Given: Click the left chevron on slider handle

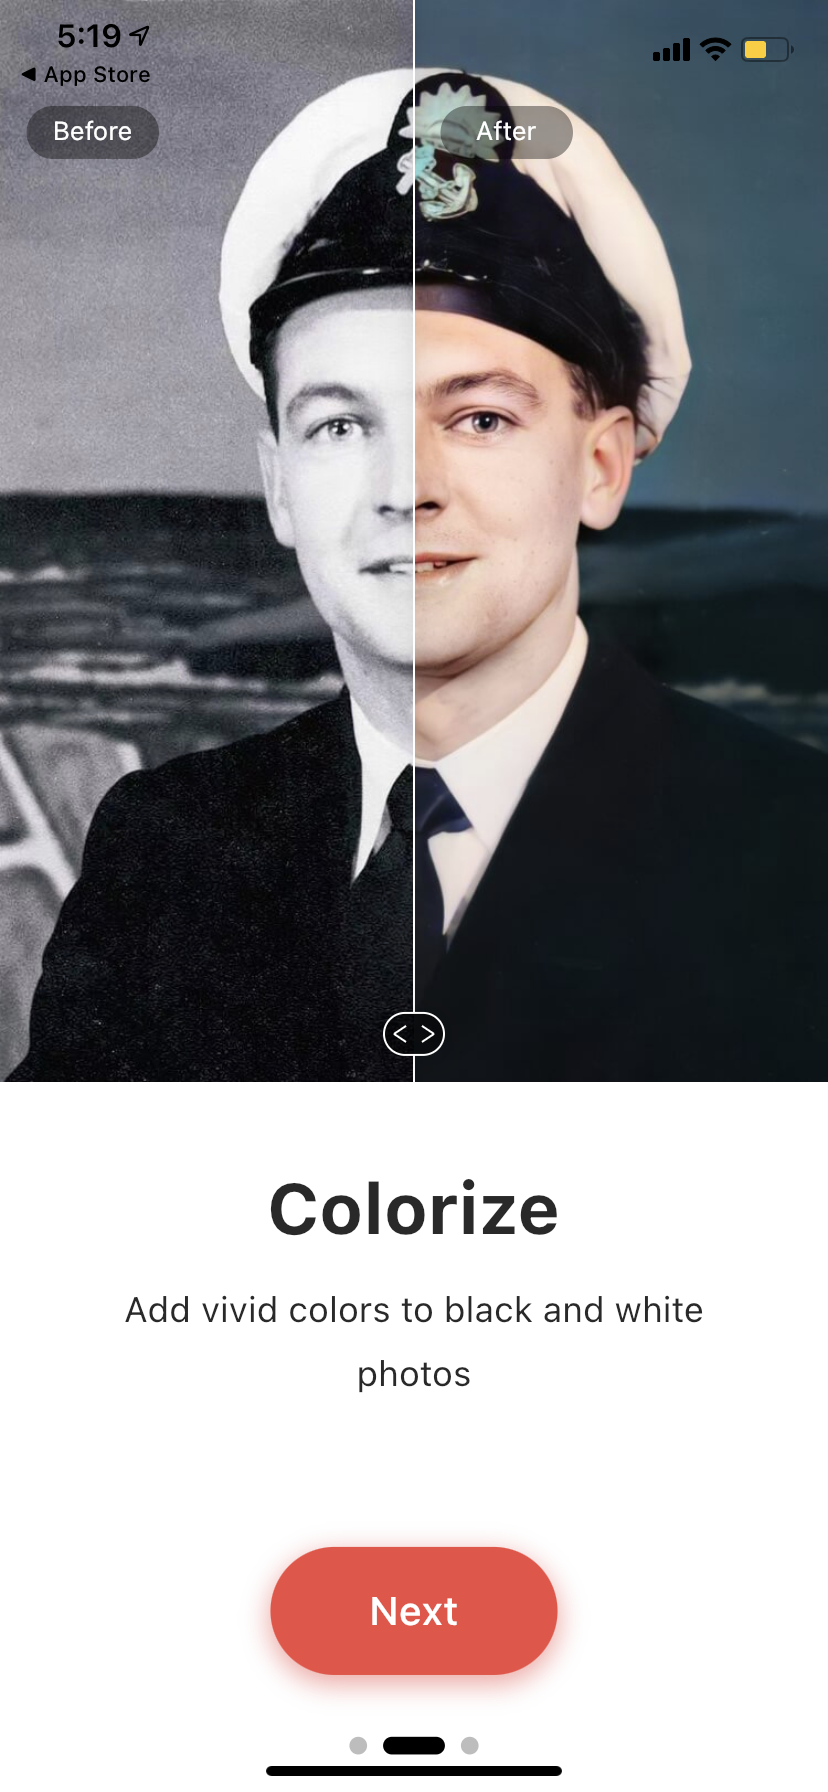Looking at the screenshot, I should tap(401, 1034).
